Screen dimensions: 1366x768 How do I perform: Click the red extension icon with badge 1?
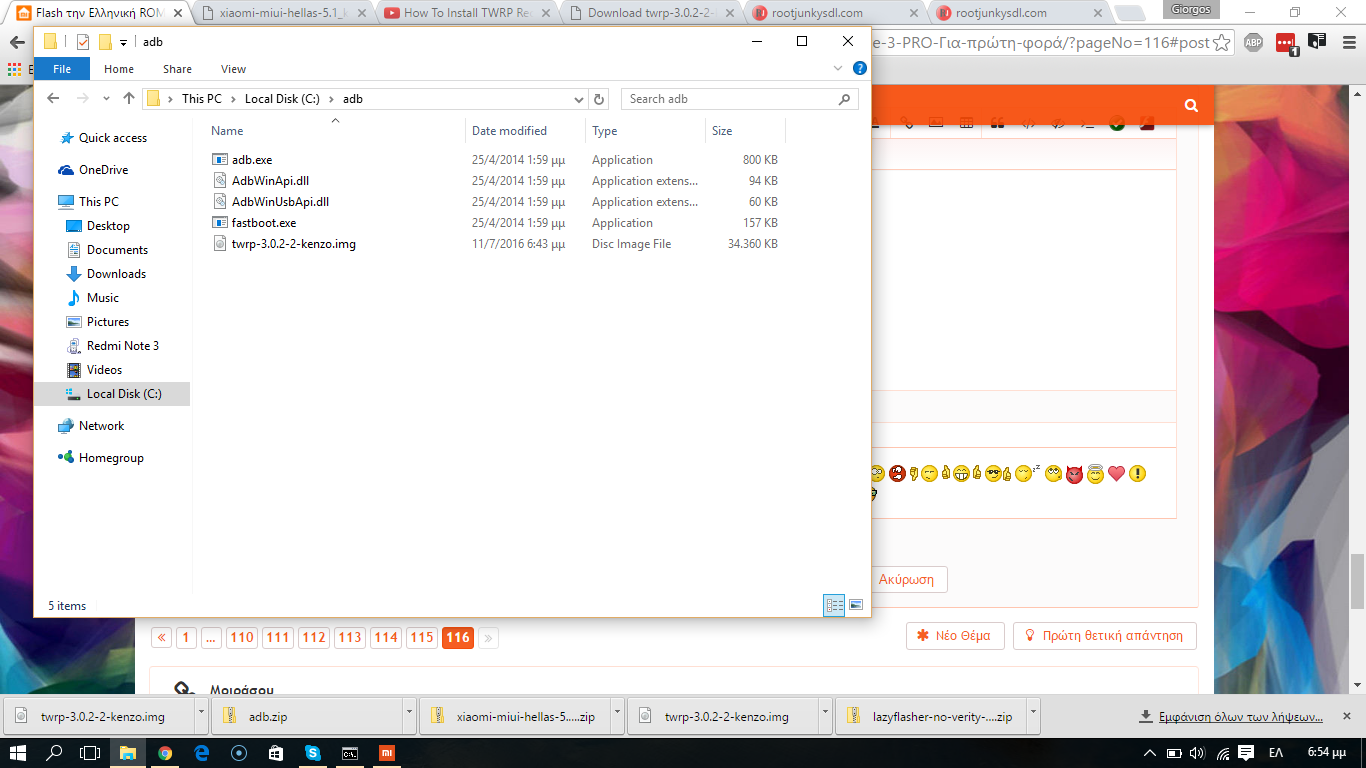click(1286, 43)
